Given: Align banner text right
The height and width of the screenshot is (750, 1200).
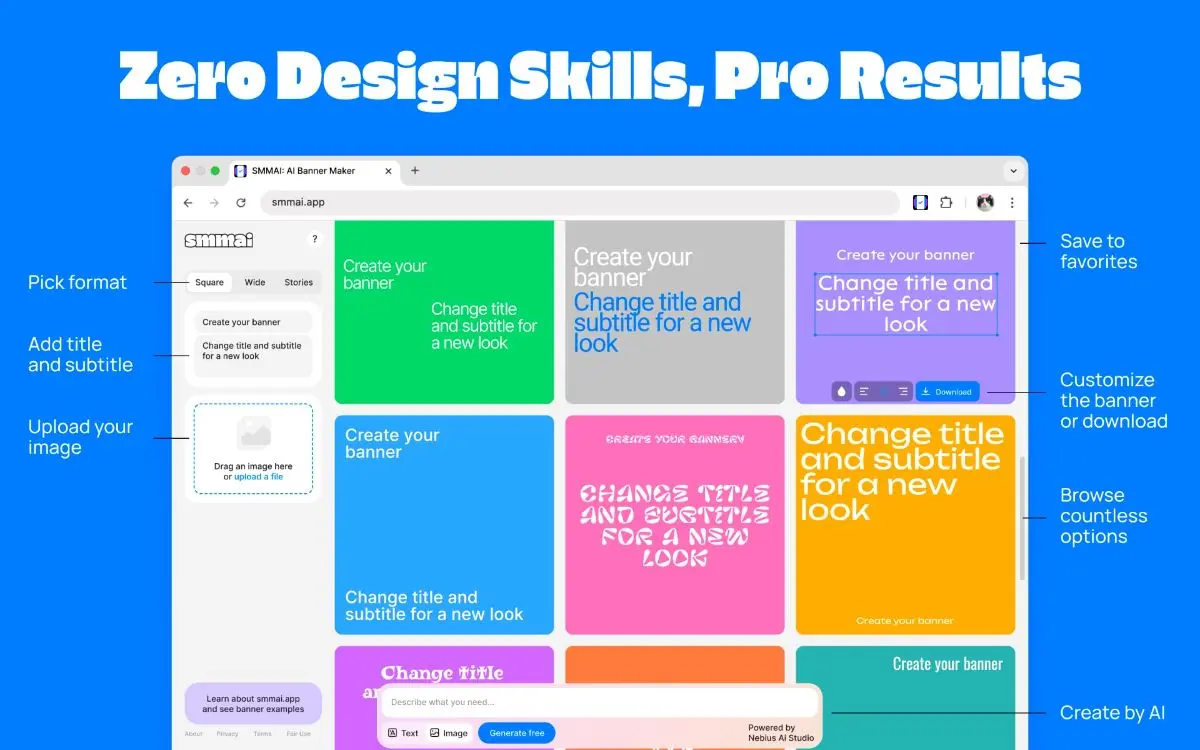Looking at the screenshot, I should 903,392.
